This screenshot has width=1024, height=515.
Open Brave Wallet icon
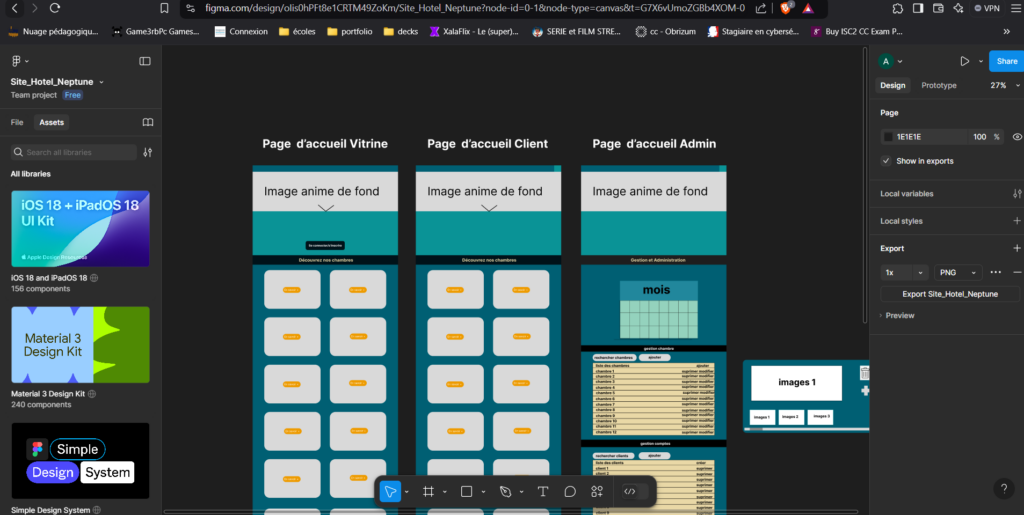tap(938, 8)
